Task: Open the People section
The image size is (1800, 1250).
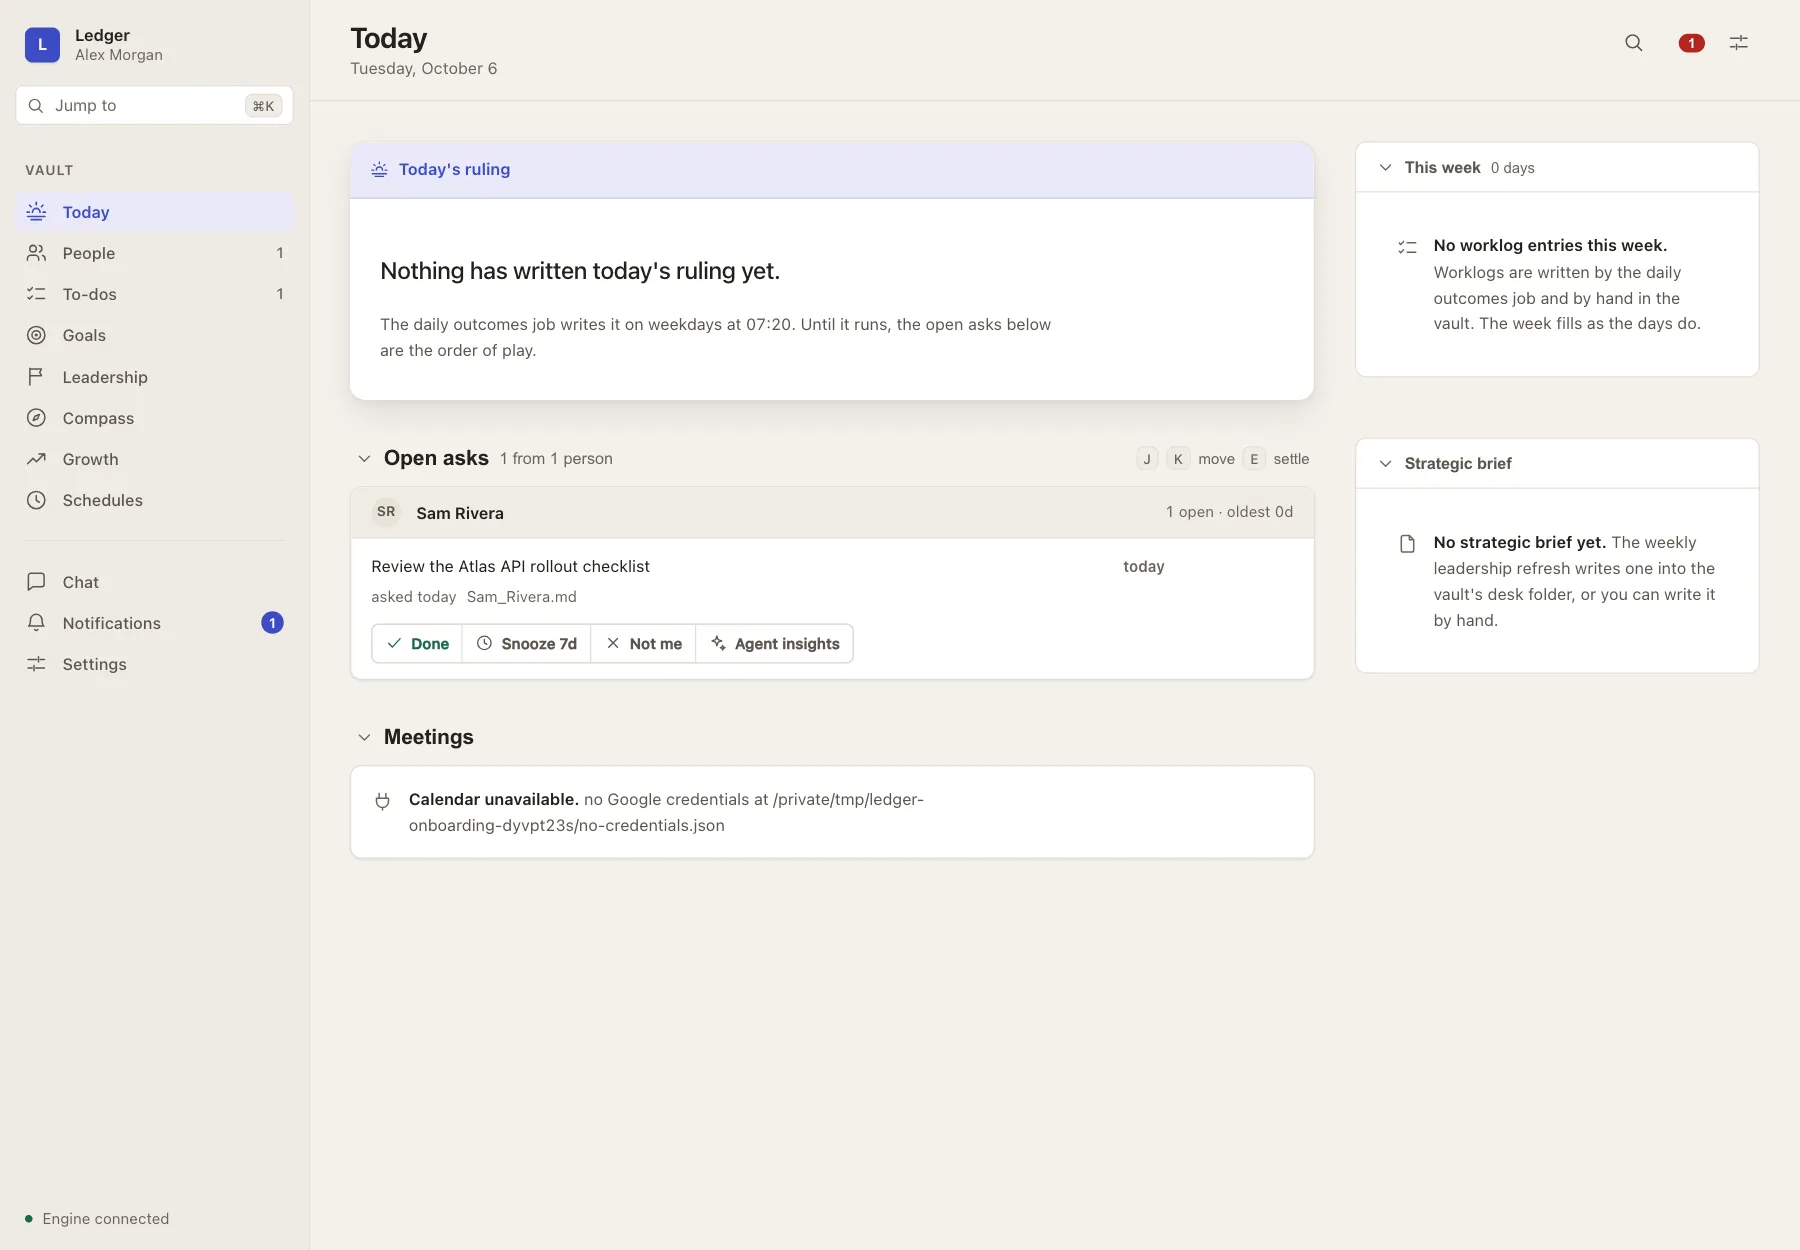Action: pos(154,253)
